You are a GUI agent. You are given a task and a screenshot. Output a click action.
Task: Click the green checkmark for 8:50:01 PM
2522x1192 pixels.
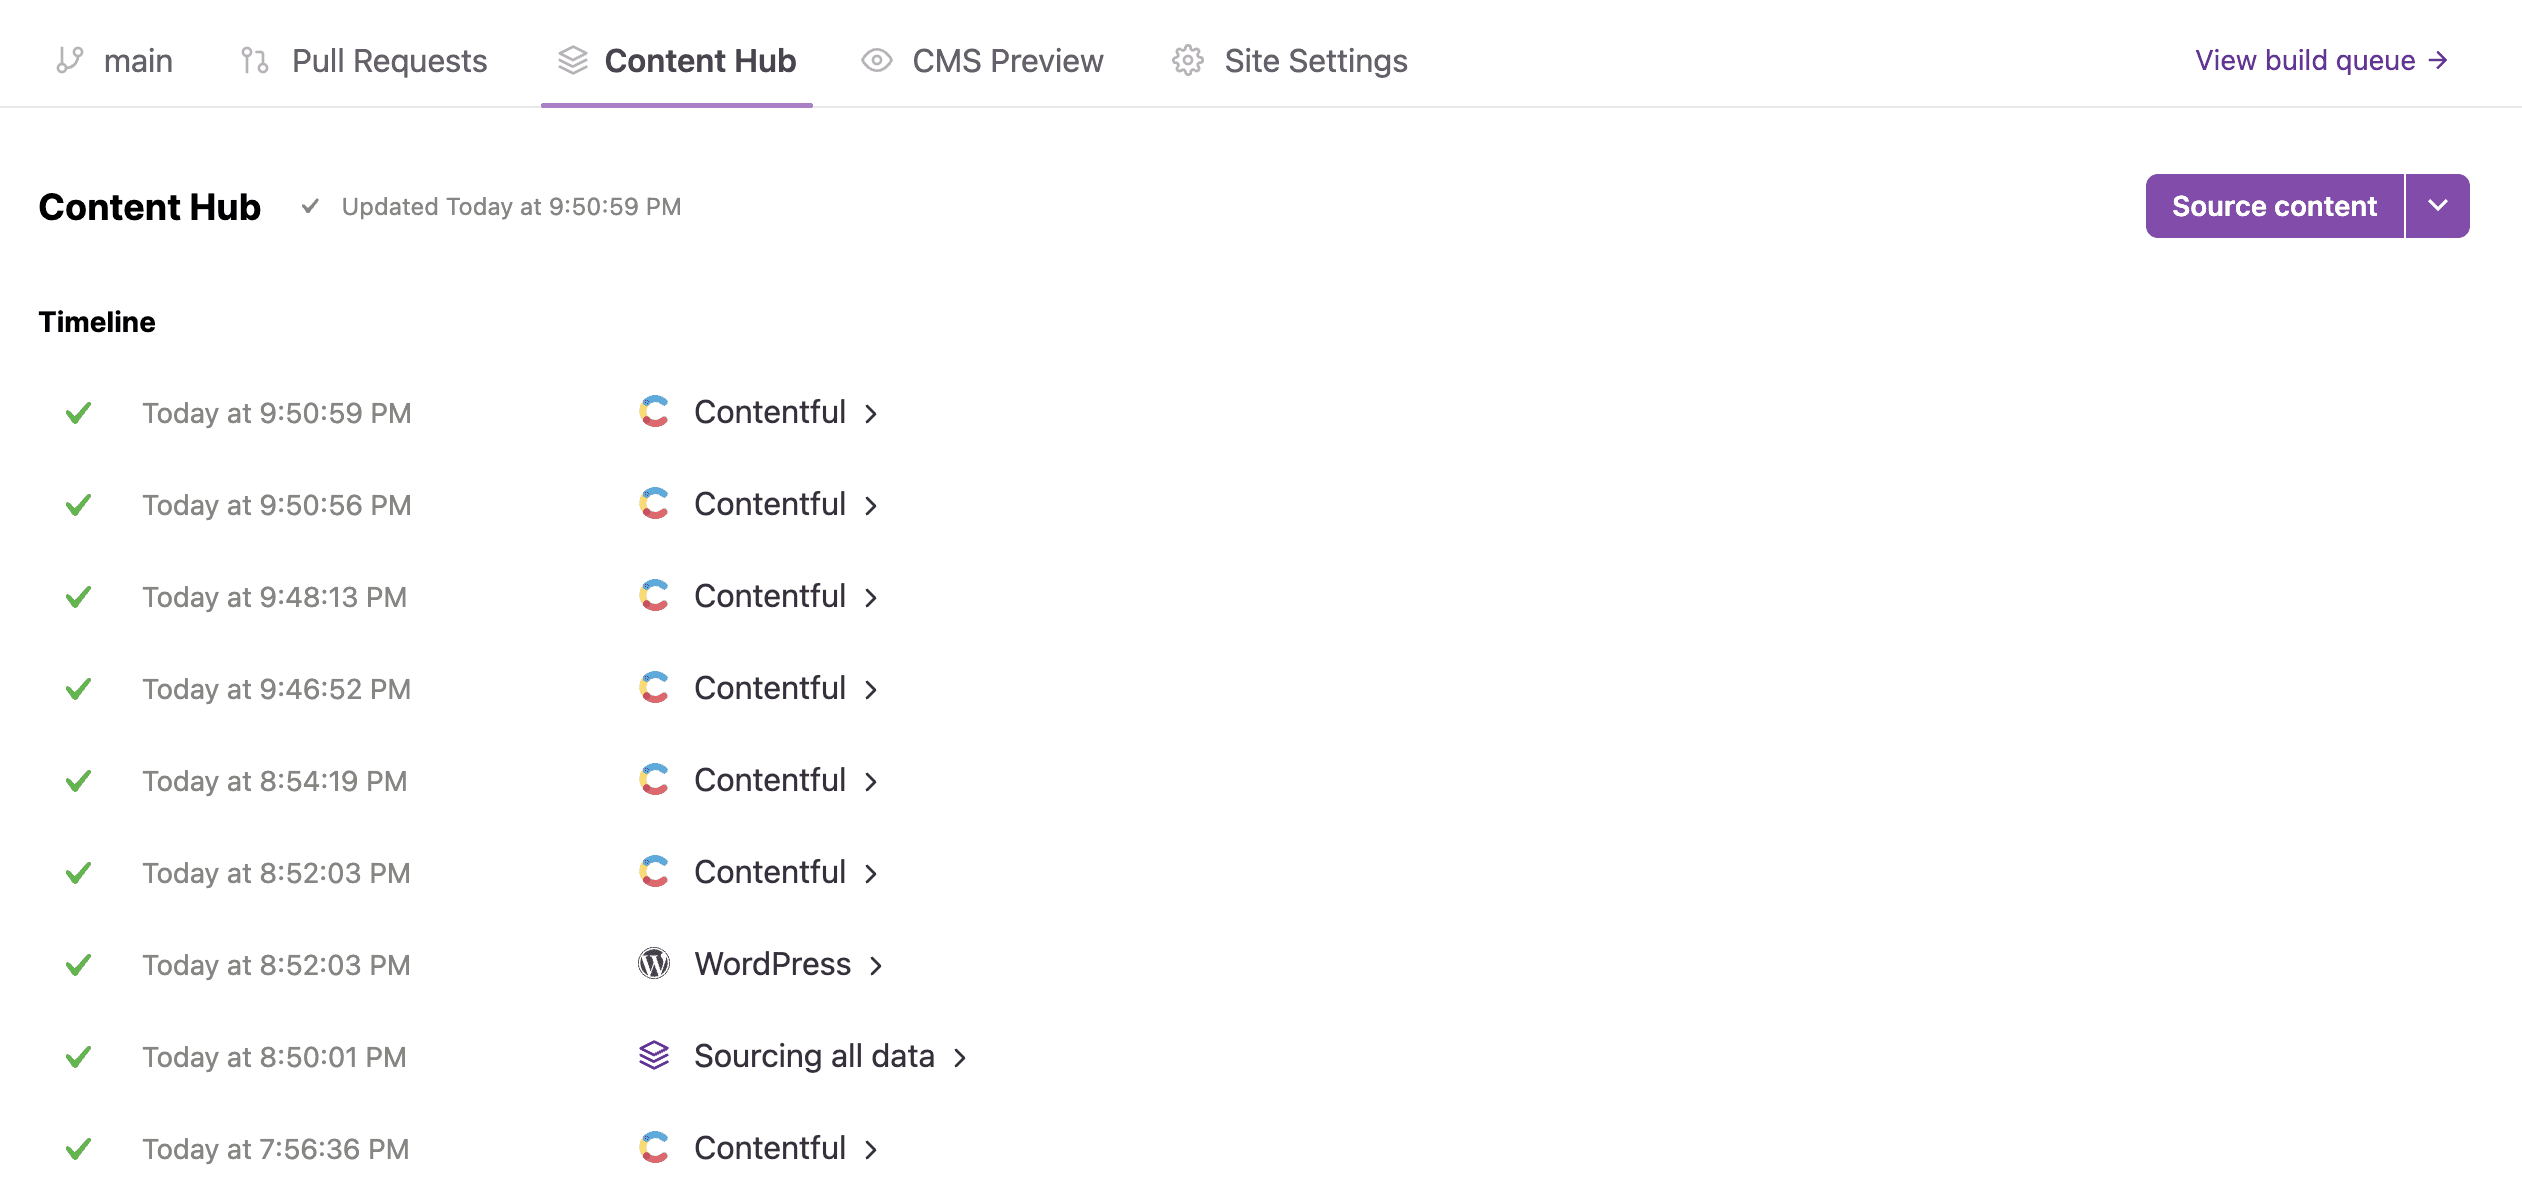(x=78, y=1057)
